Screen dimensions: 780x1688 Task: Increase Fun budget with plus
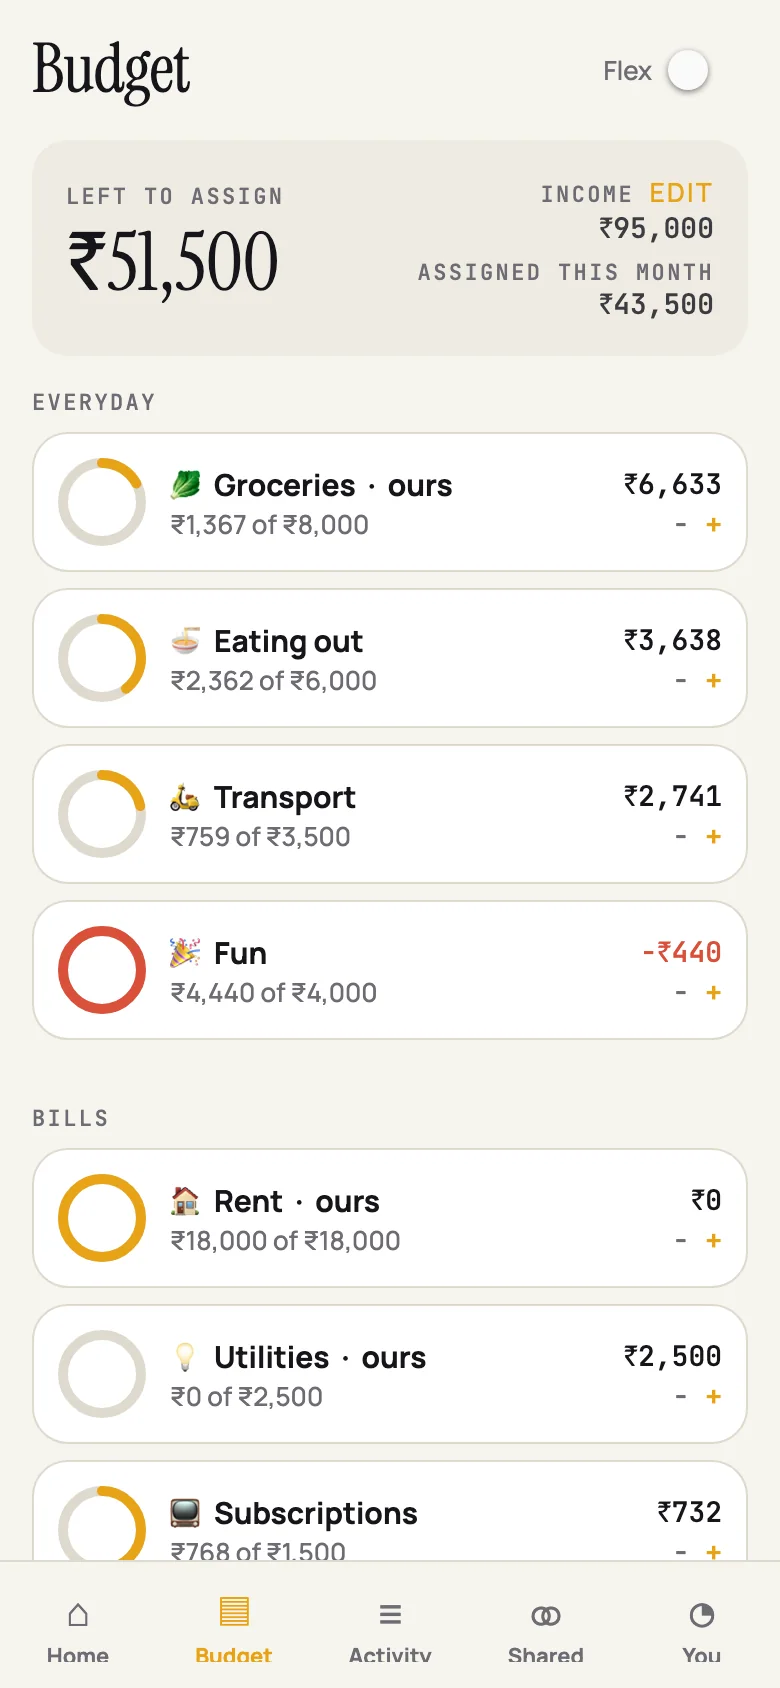tap(713, 993)
